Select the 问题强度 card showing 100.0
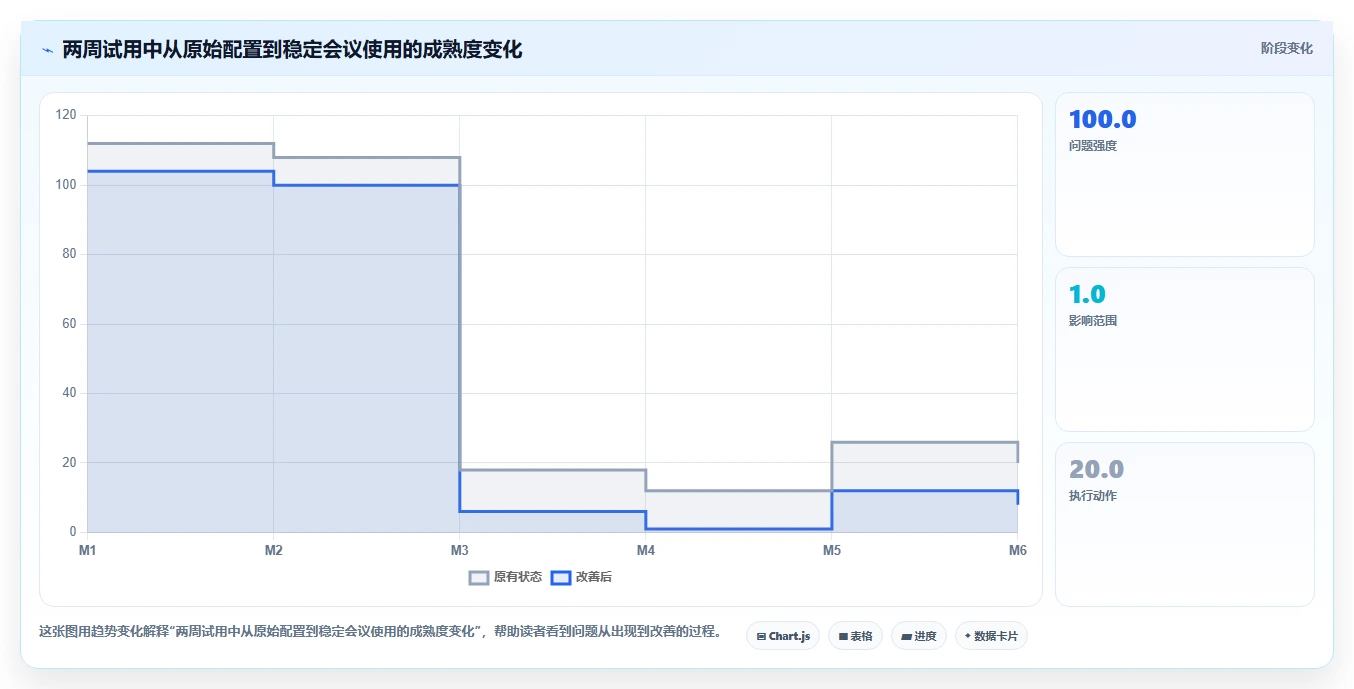 pos(1185,175)
